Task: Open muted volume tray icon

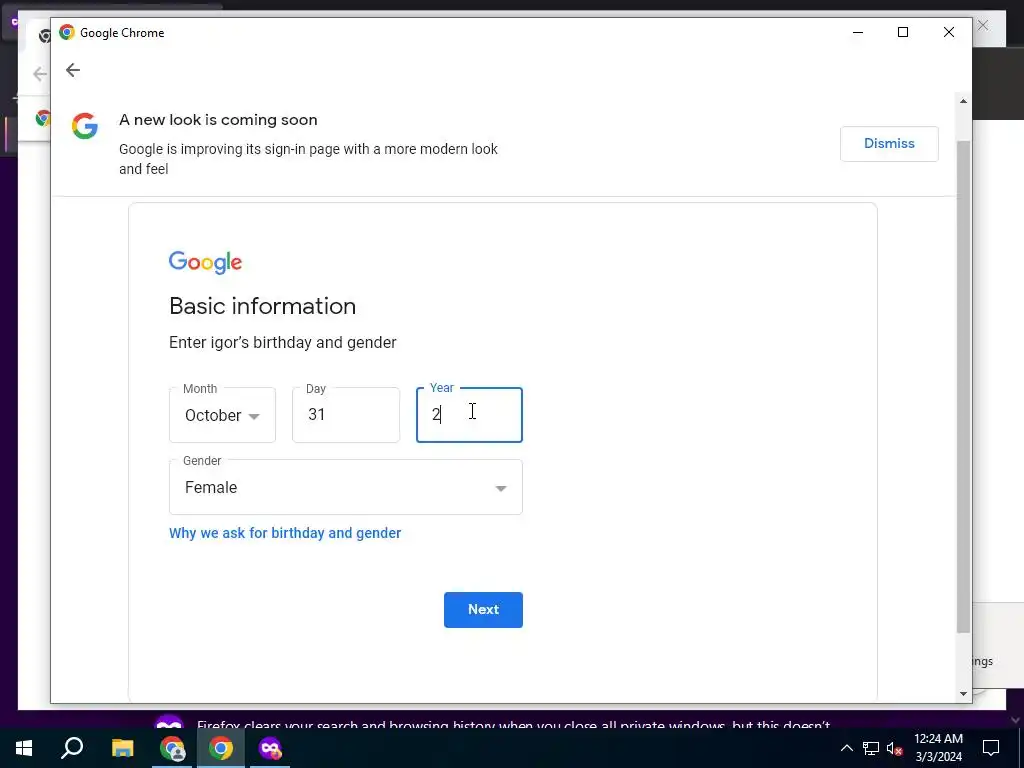Action: (895, 748)
